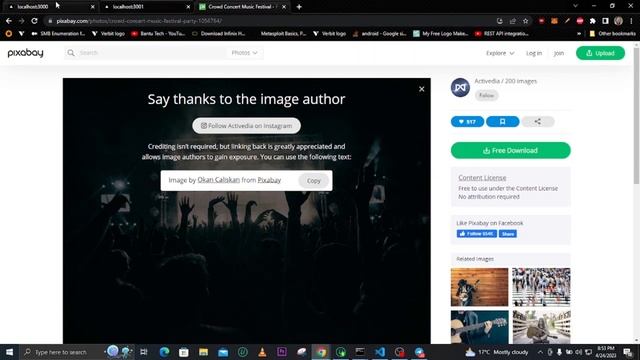The height and width of the screenshot is (360, 640).
Task: Reload the current page
Action: pyautogui.click(x=34, y=21)
